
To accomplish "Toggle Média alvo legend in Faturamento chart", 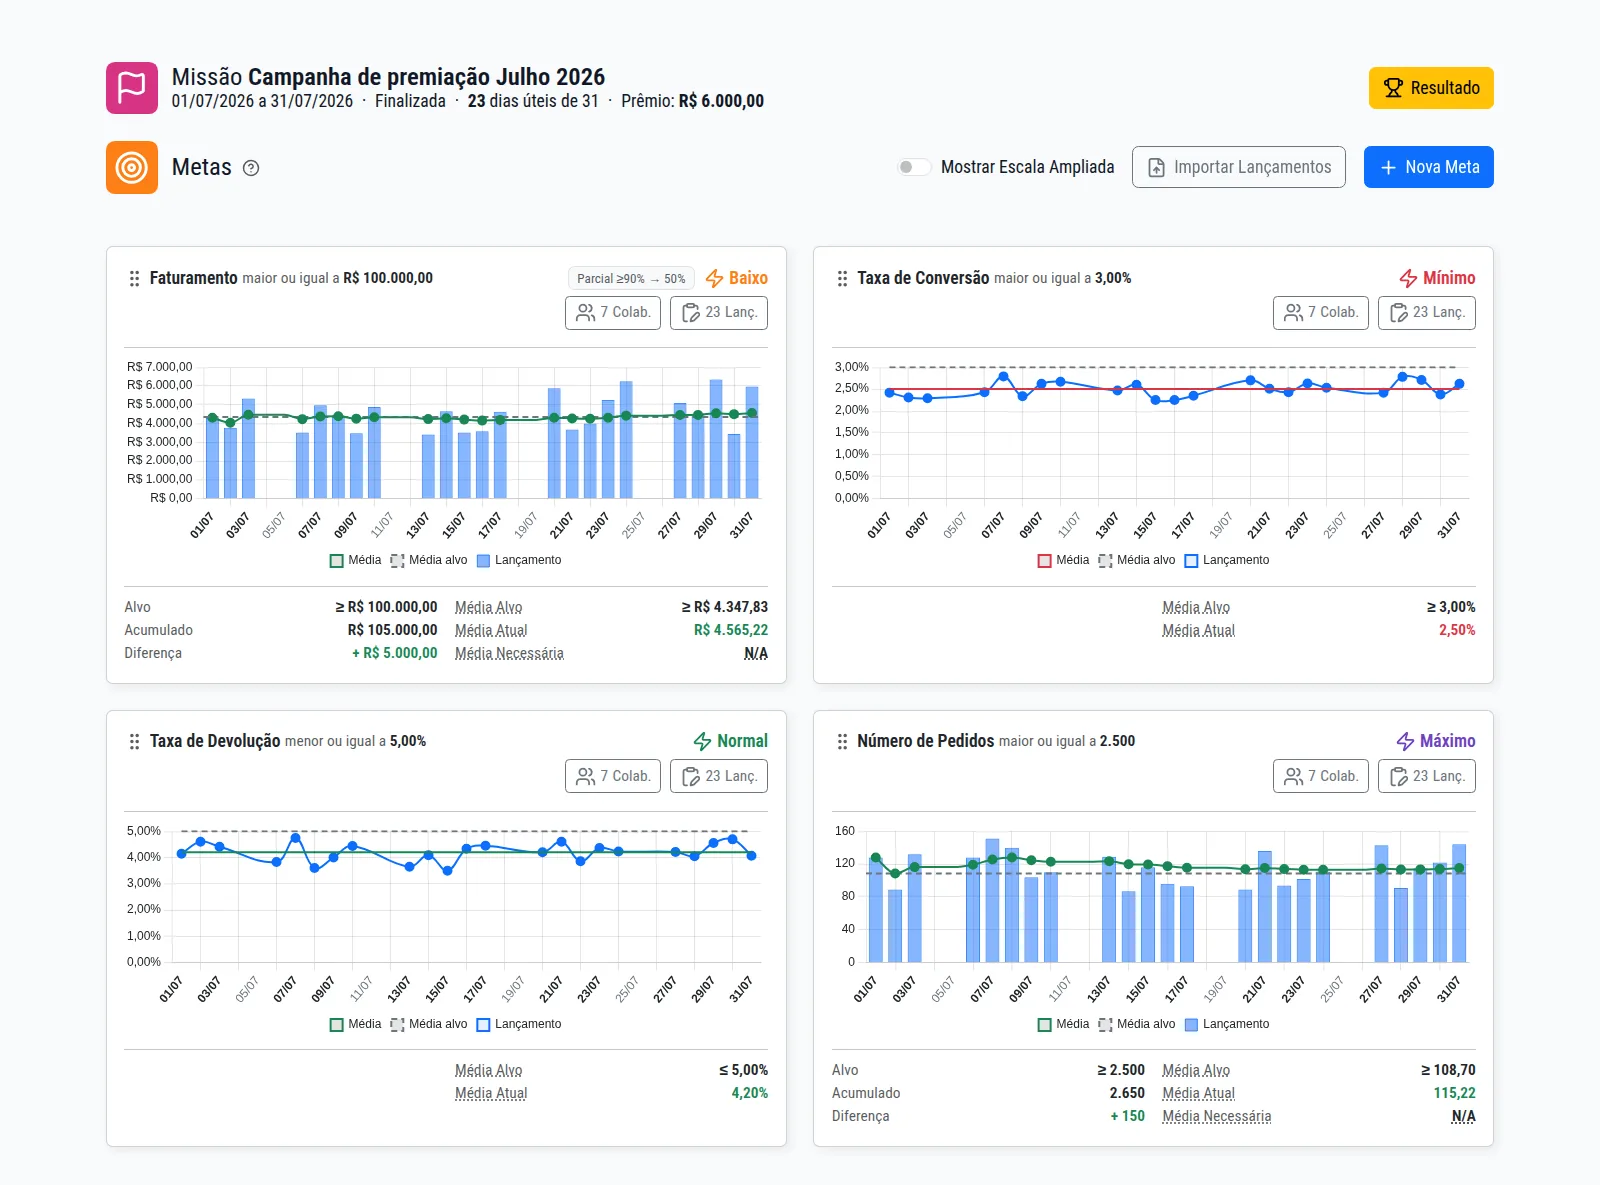I will point(429,560).
